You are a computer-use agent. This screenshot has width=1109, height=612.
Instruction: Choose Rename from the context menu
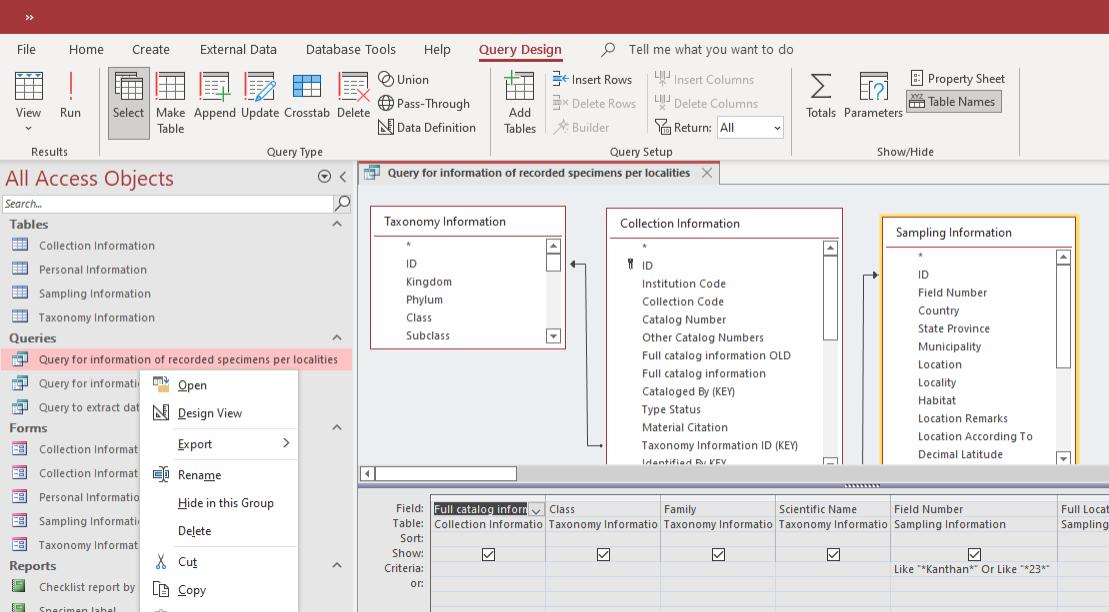click(219, 475)
